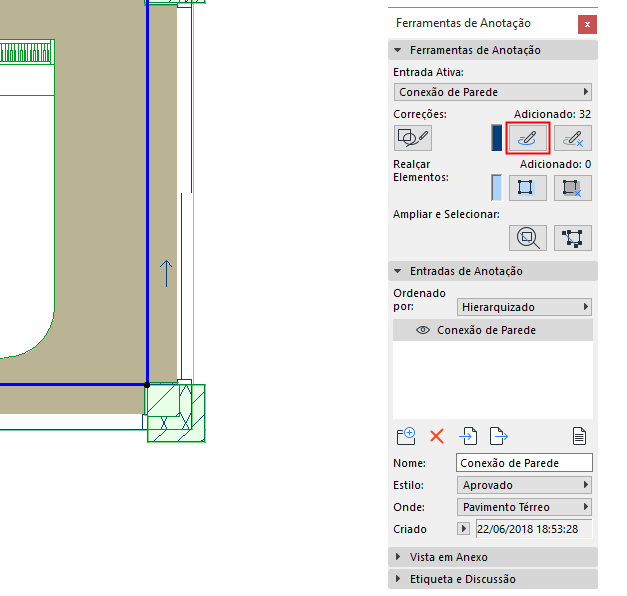Close the Ferramentas de Anotação palette
Image resolution: width=627 pixels, height=596 pixels.
pyautogui.click(x=587, y=24)
